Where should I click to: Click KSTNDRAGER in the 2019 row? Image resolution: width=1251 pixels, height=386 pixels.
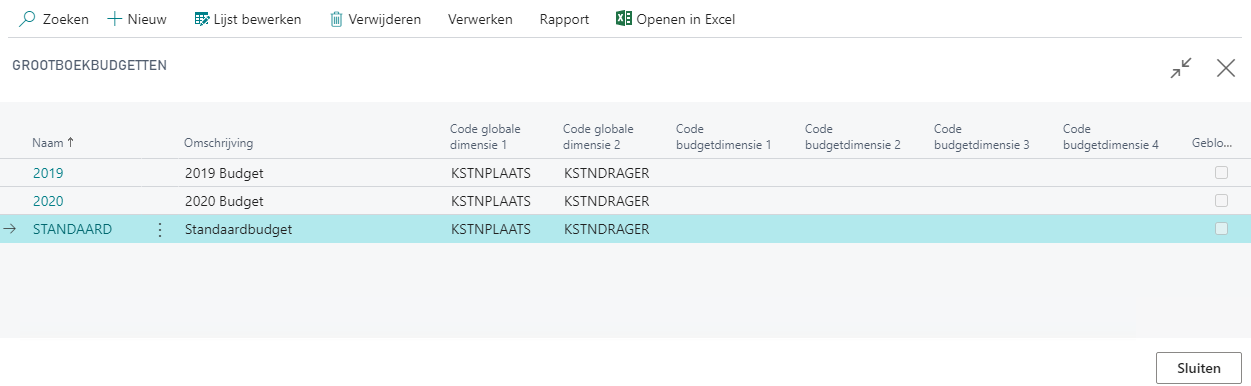pyautogui.click(x=607, y=173)
